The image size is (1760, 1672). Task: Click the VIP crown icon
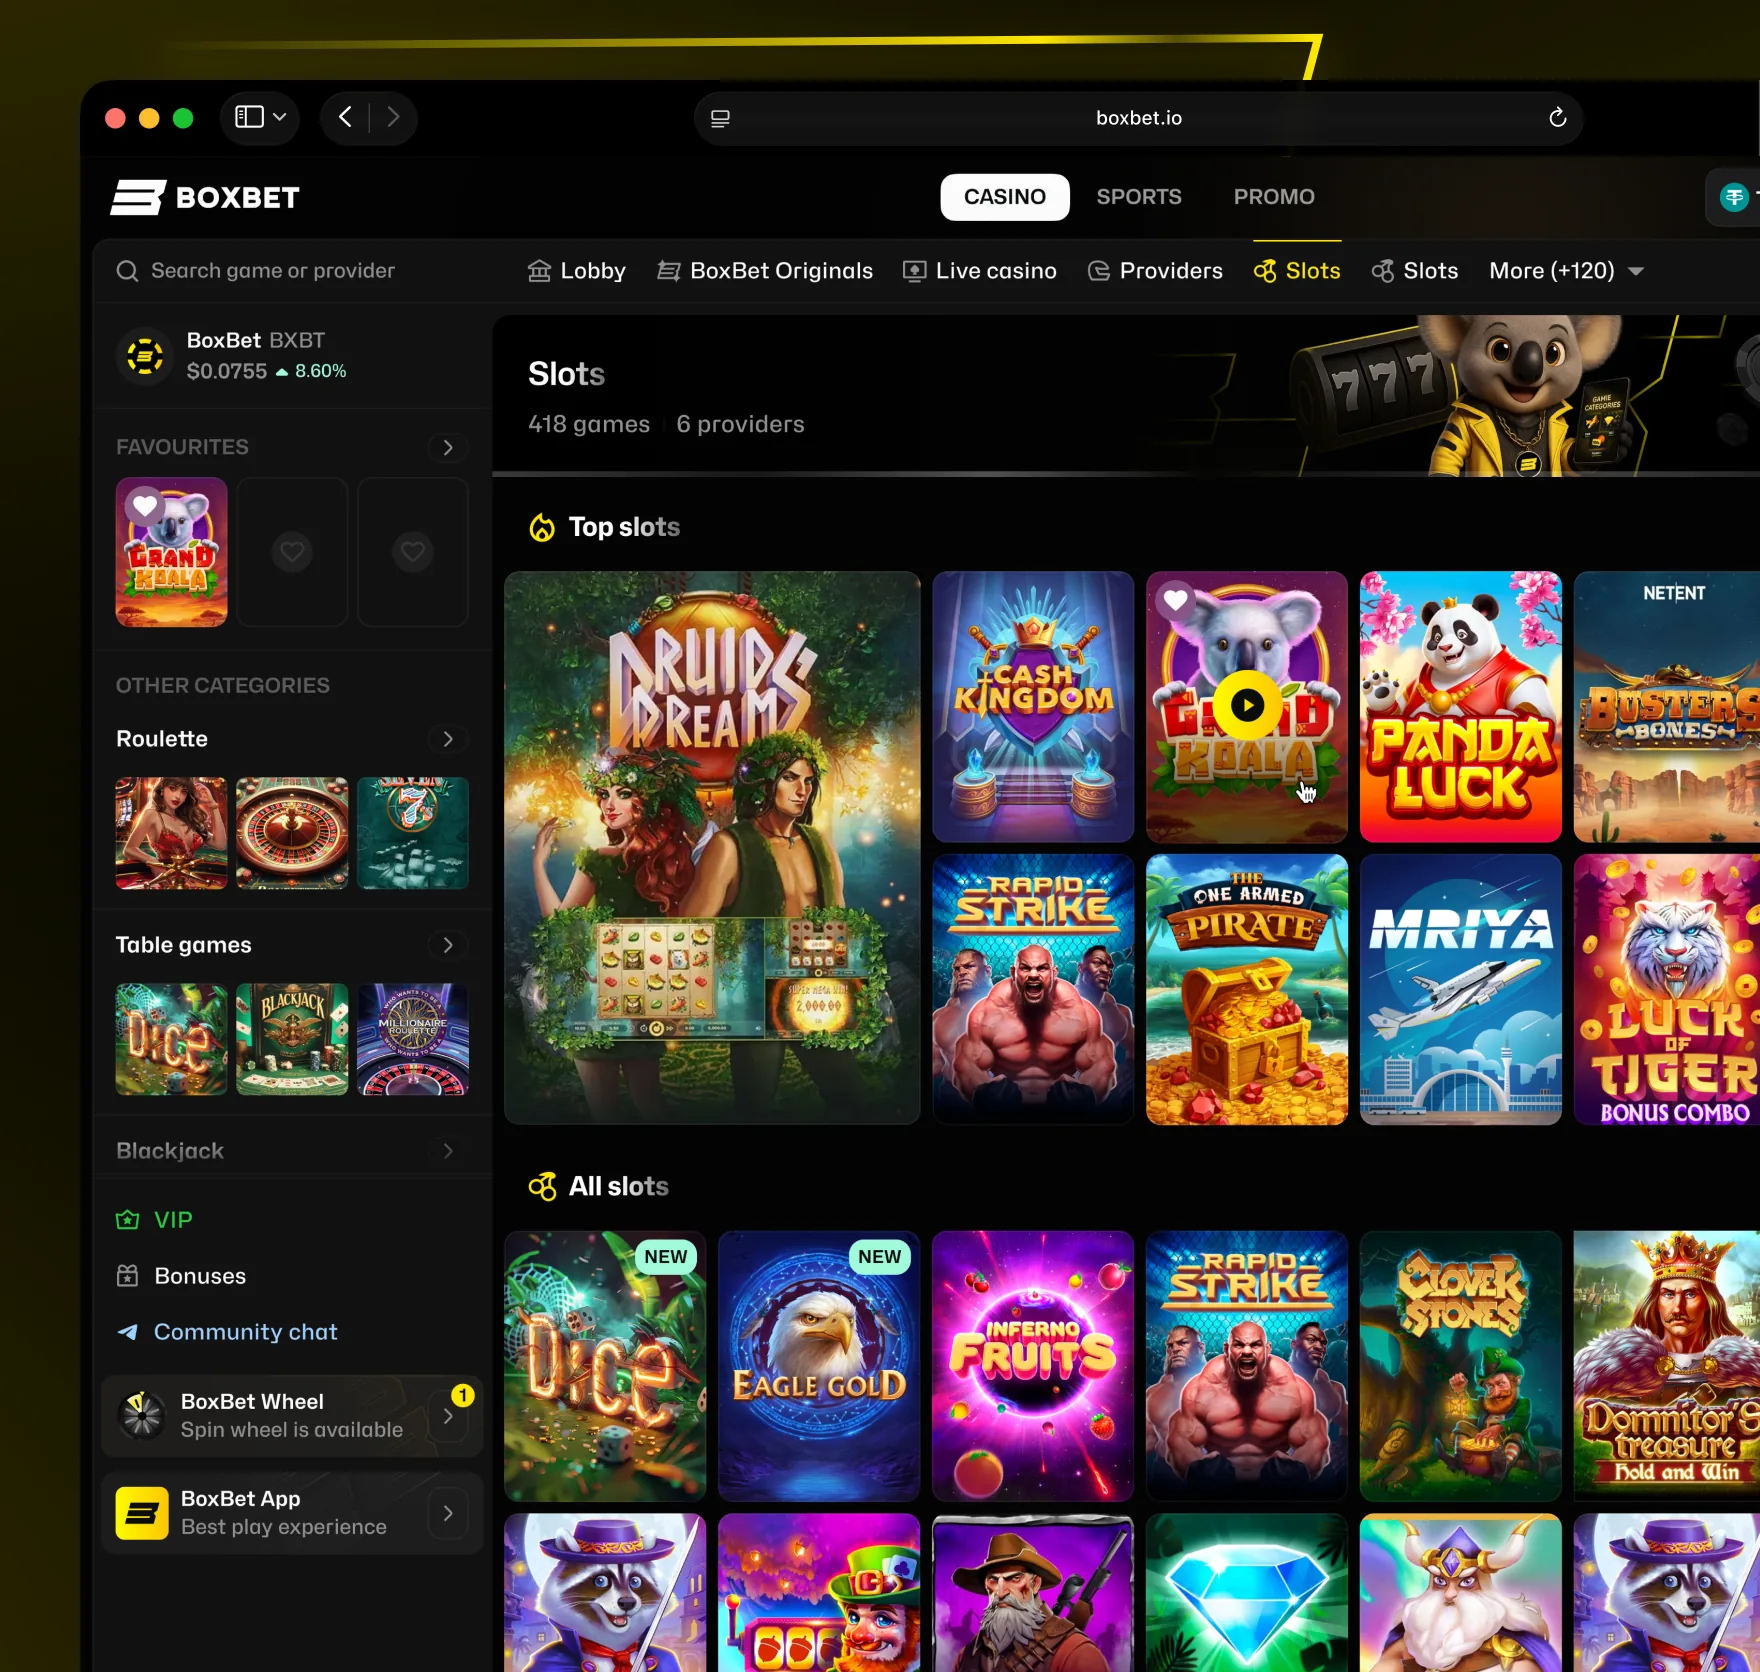[x=127, y=1220]
